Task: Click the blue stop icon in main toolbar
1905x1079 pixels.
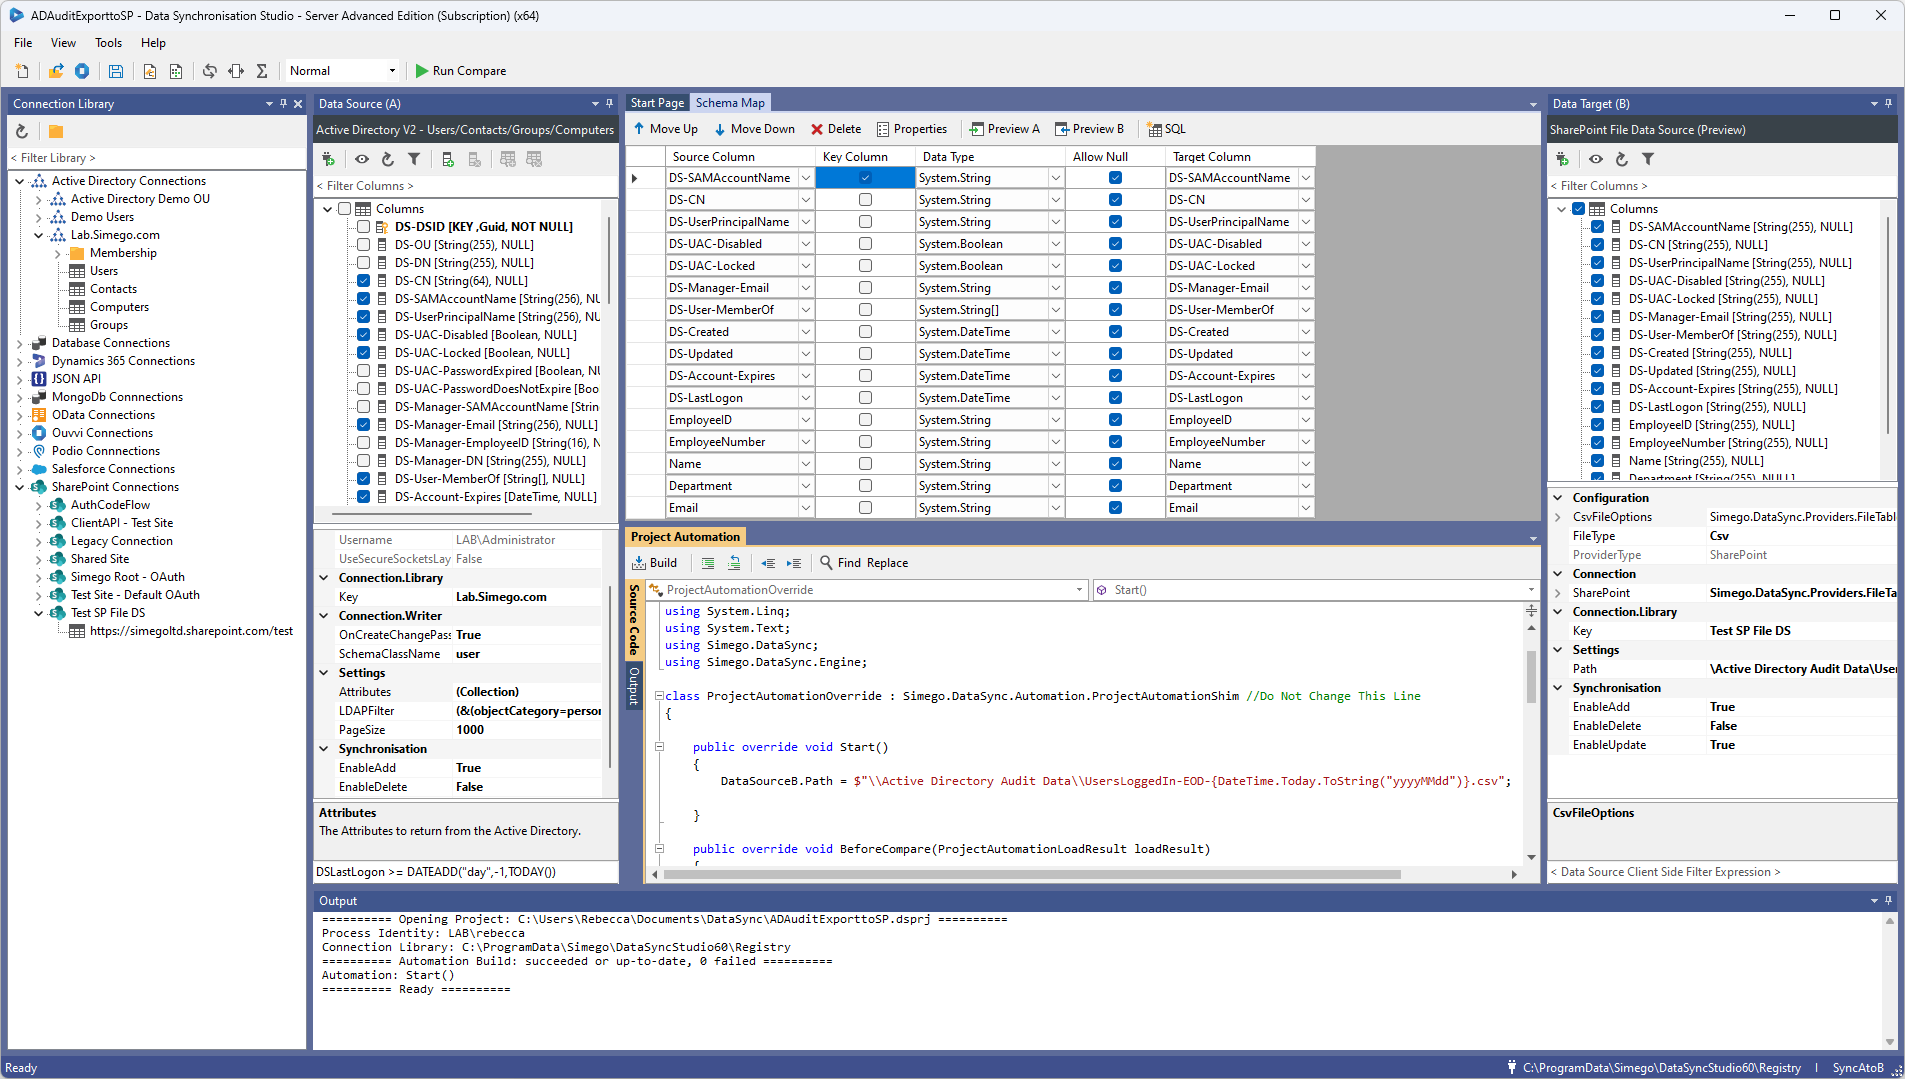Action: coord(82,71)
